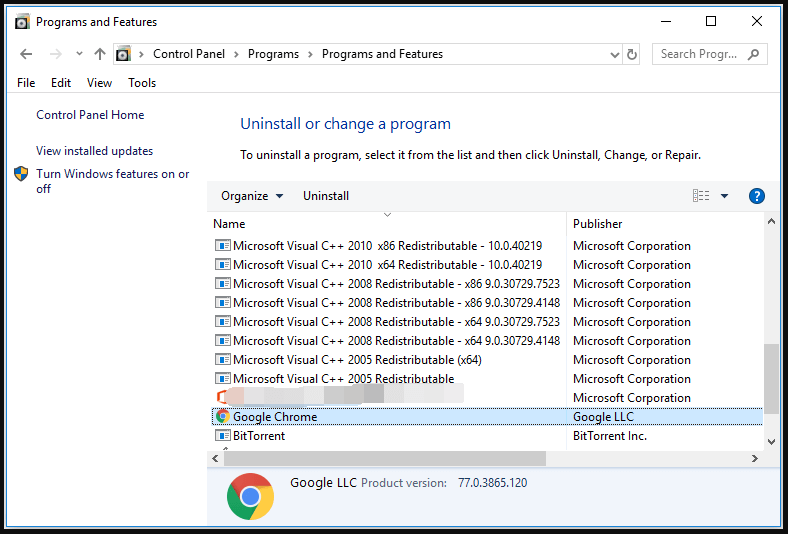Click the help question mark icon
The width and height of the screenshot is (788, 534).
(x=756, y=196)
